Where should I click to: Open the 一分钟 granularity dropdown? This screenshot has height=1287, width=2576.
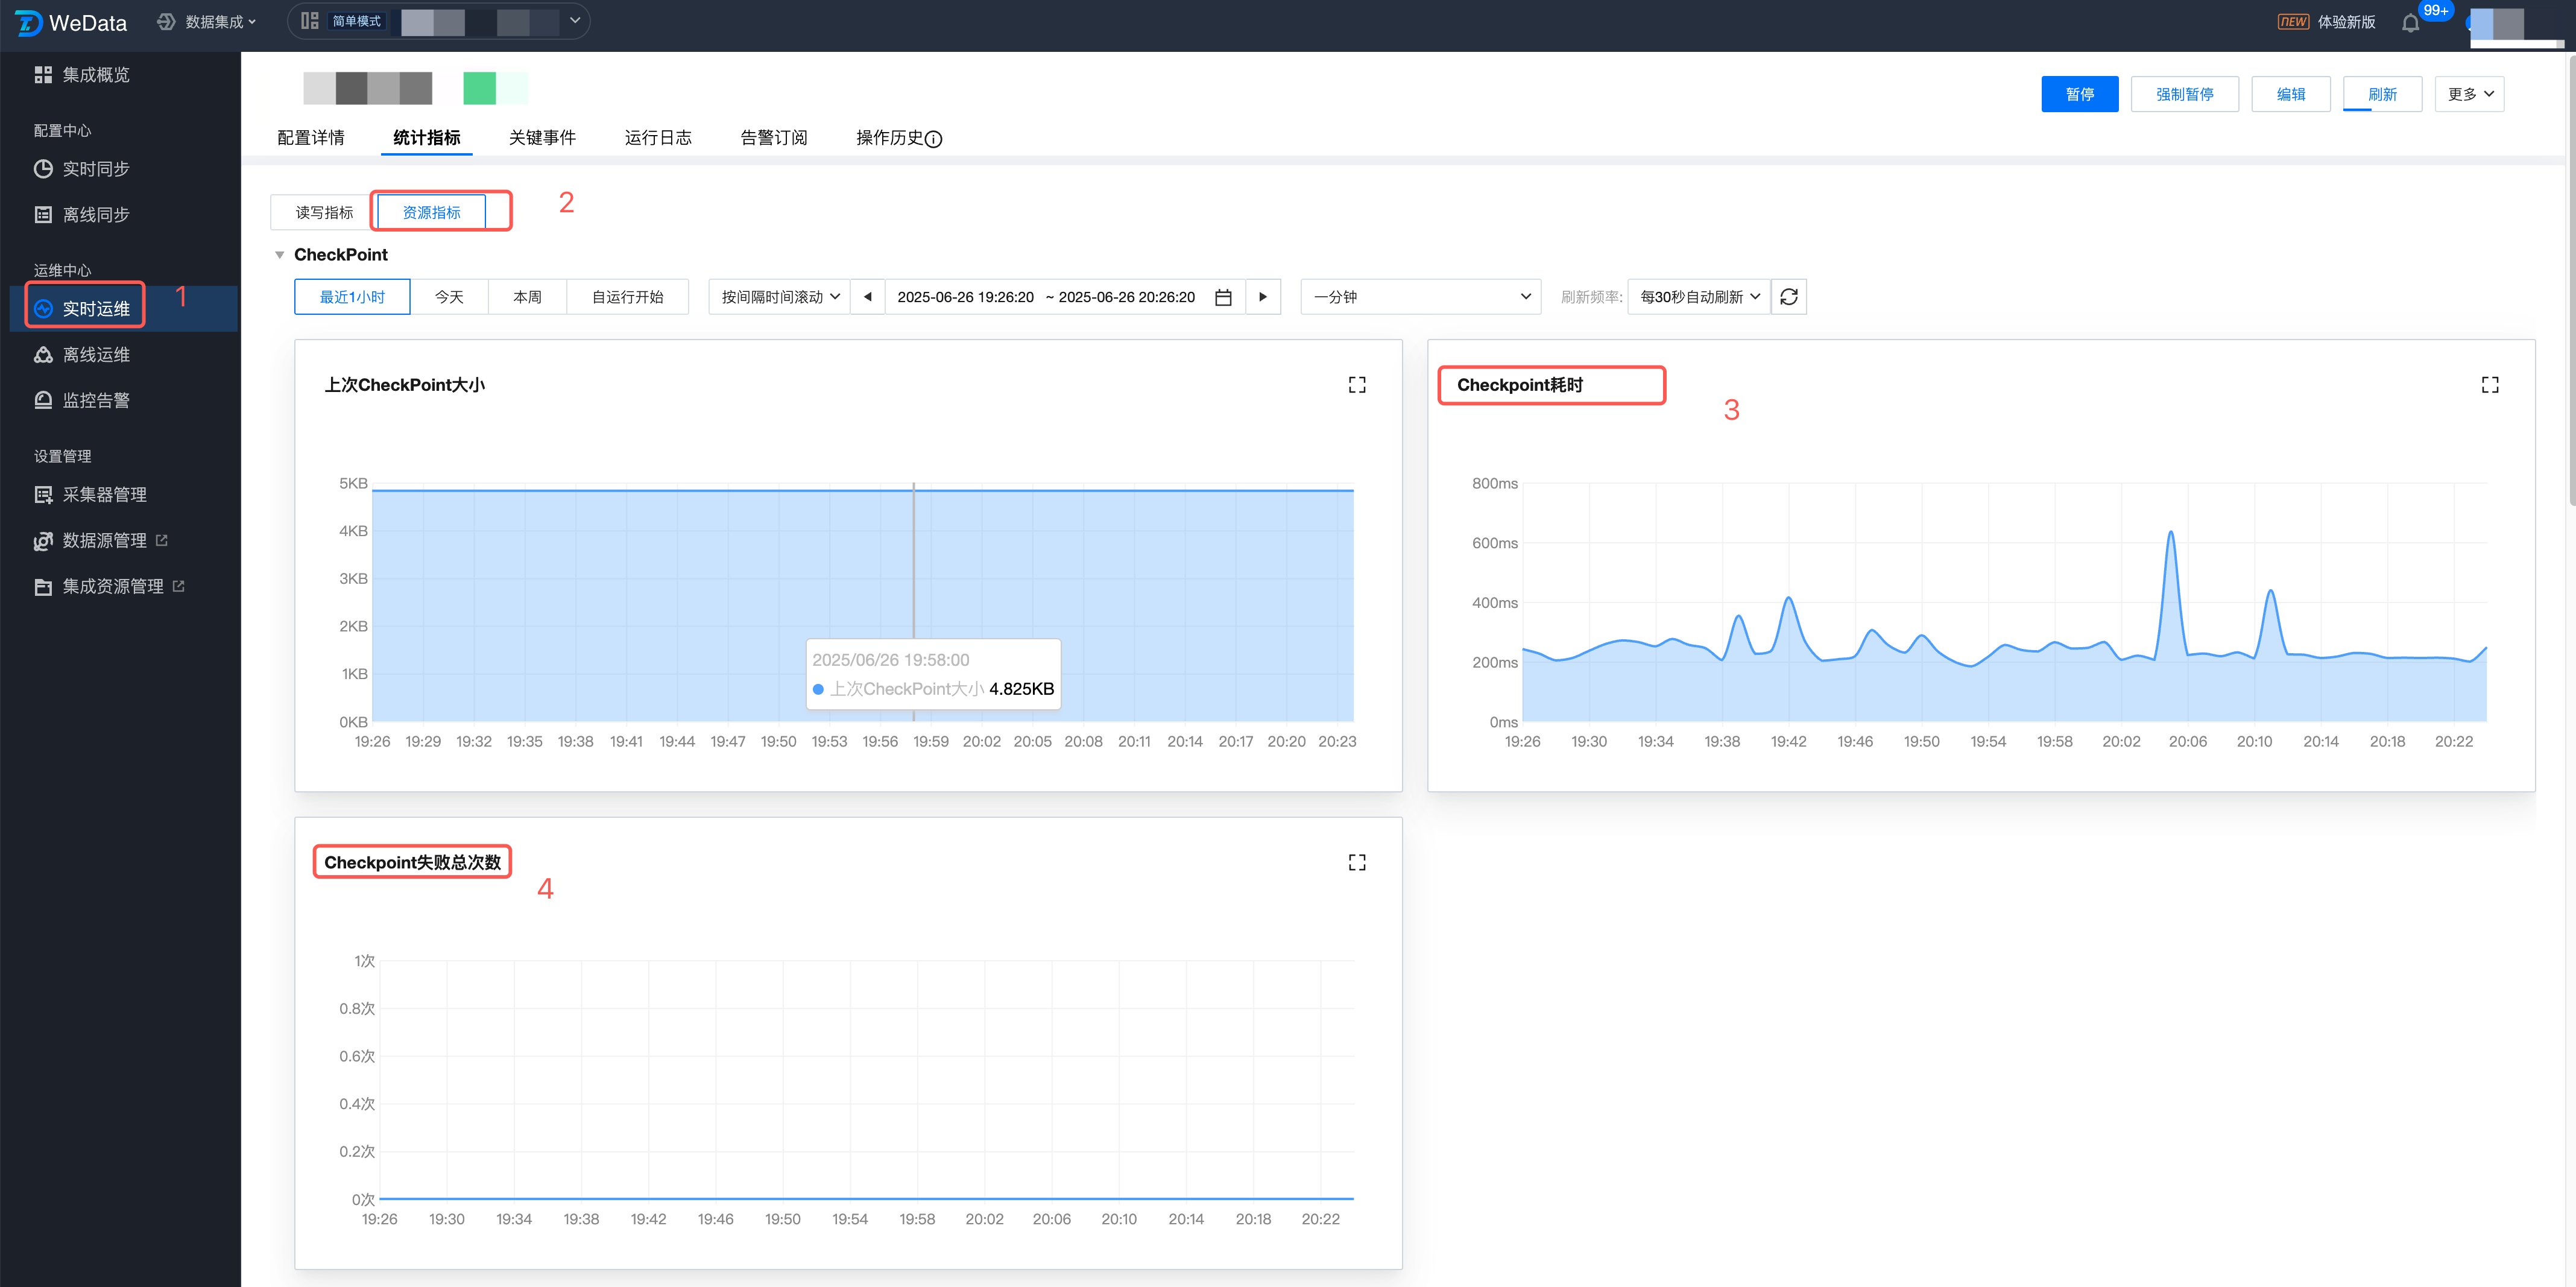[1420, 297]
